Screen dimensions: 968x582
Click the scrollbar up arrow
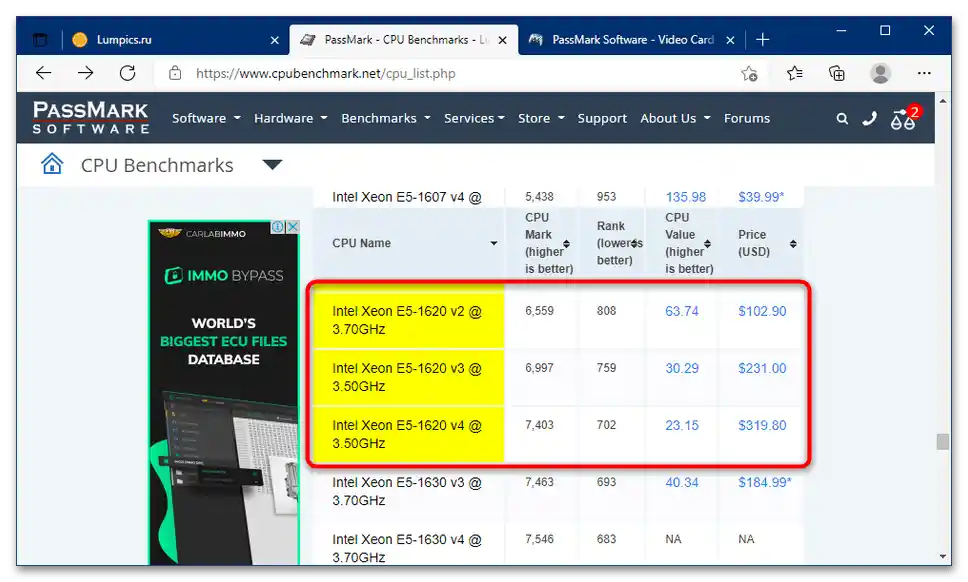tap(942, 101)
